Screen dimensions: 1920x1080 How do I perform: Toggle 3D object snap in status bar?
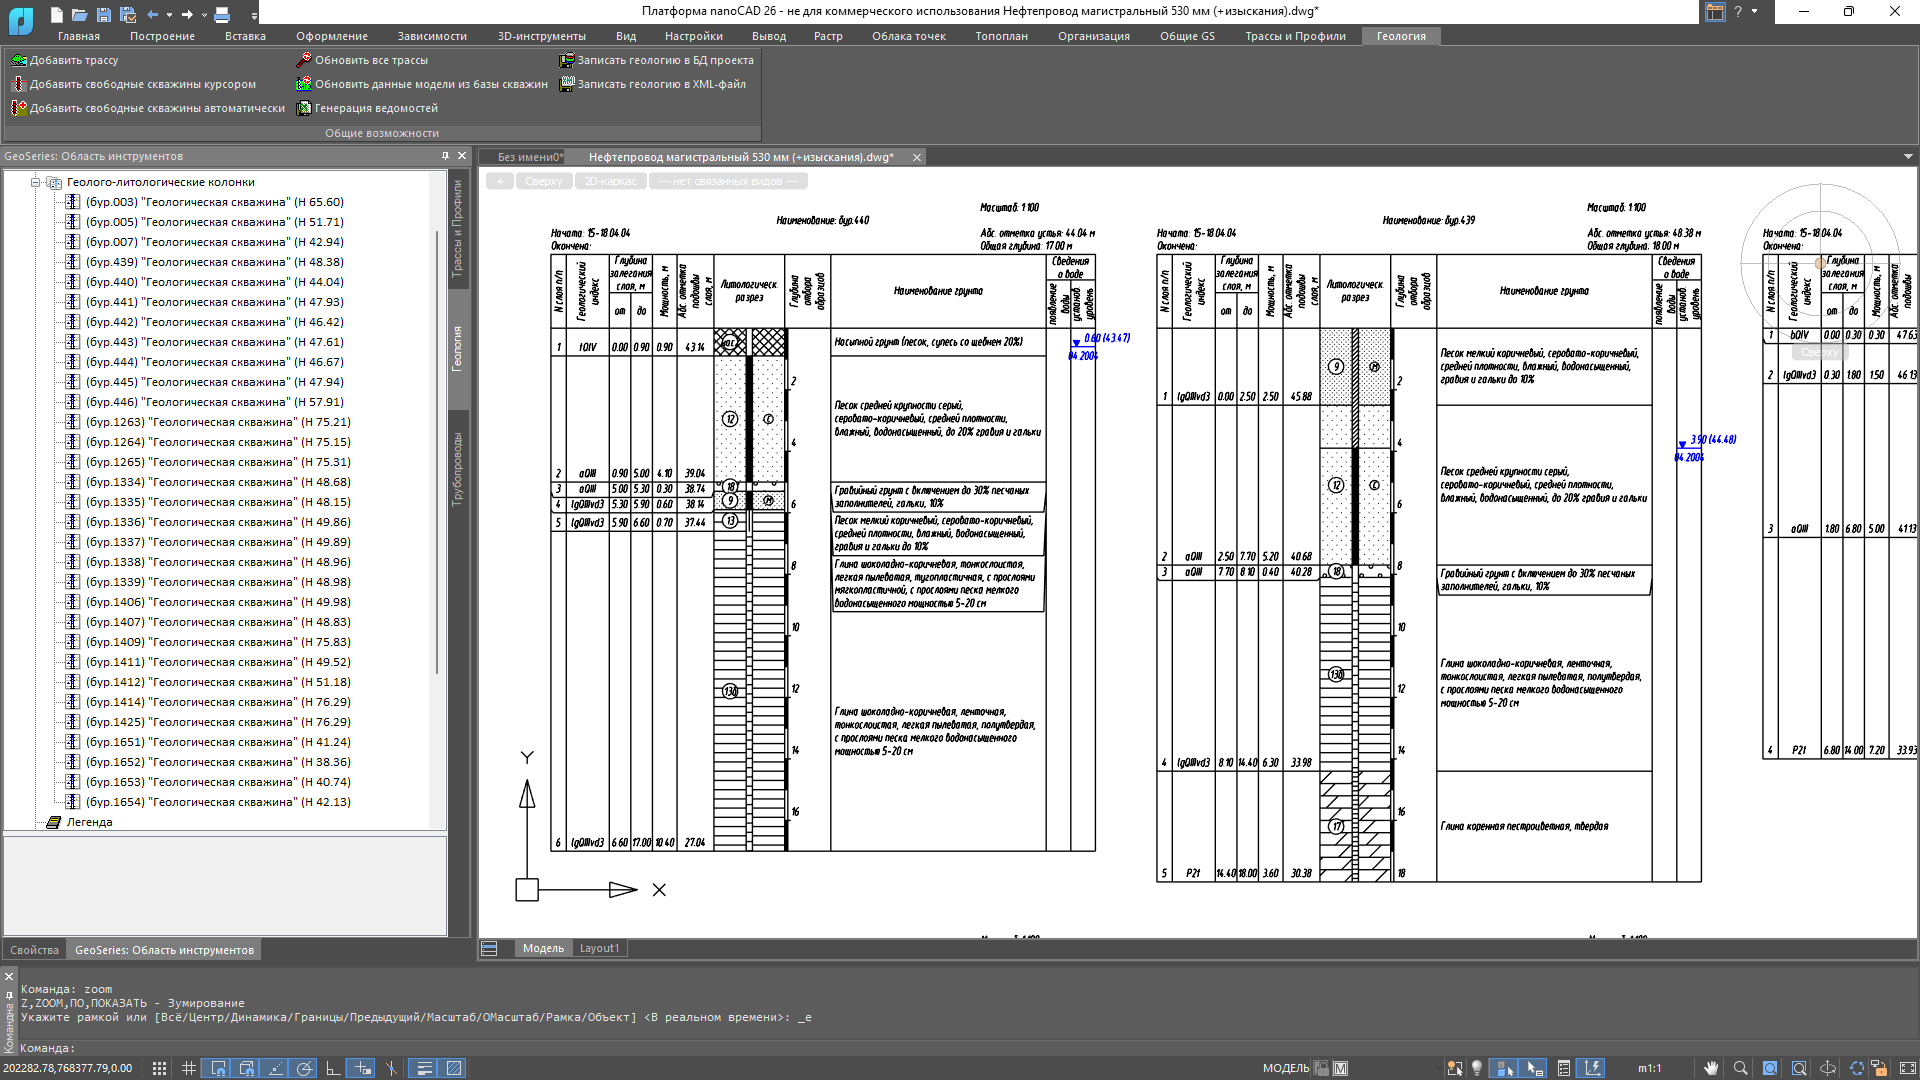247,1068
